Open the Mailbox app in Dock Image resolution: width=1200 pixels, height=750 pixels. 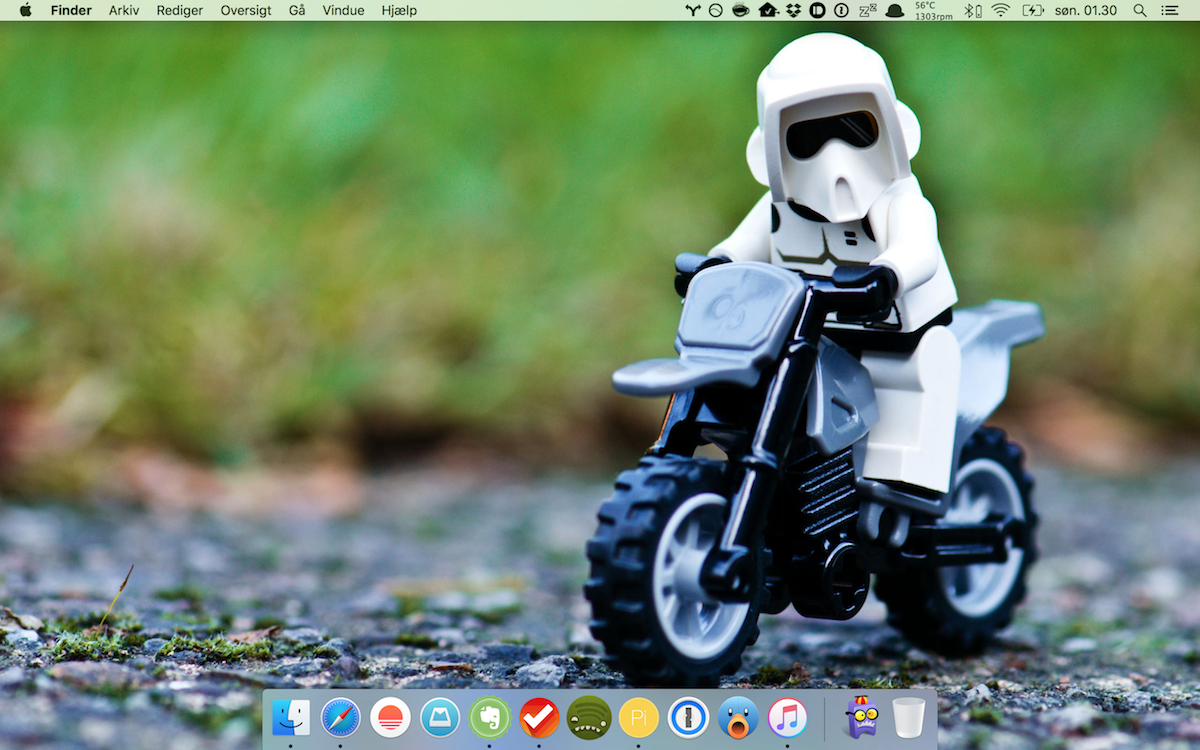[440, 717]
